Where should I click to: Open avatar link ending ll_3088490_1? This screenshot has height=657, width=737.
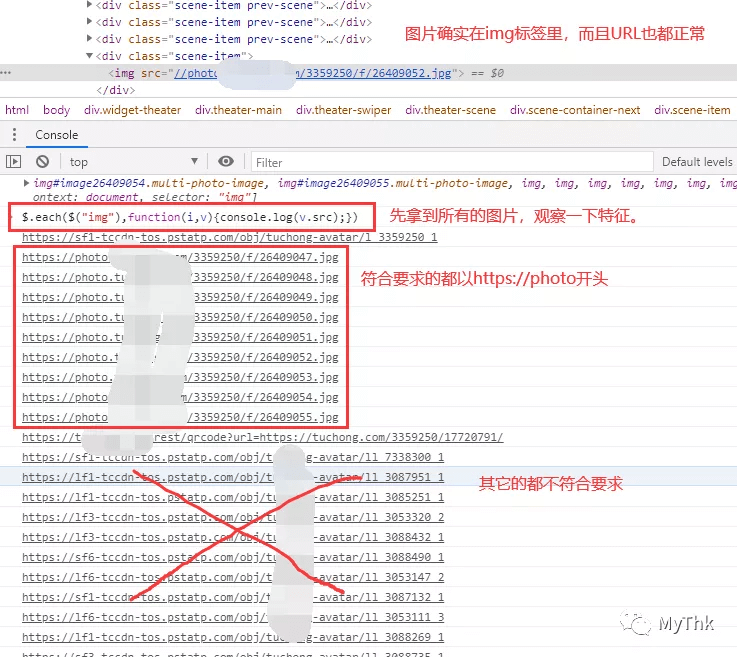coord(233,557)
